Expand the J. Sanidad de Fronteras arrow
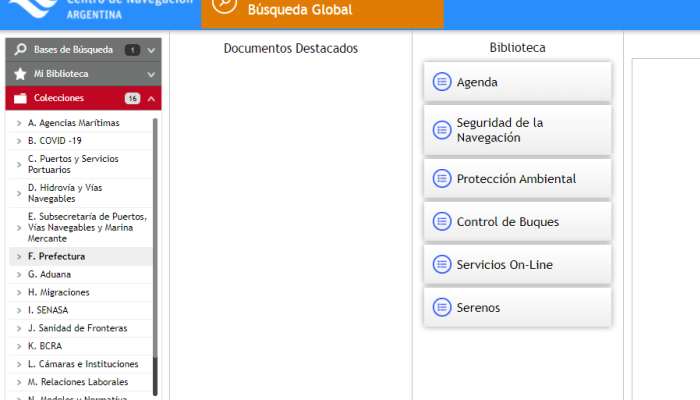The height and width of the screenshot is (400, 700). [19, 328]
